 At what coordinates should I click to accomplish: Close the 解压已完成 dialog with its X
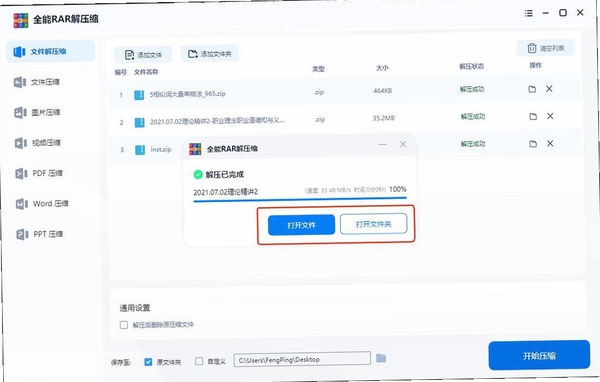click(403, 144)
